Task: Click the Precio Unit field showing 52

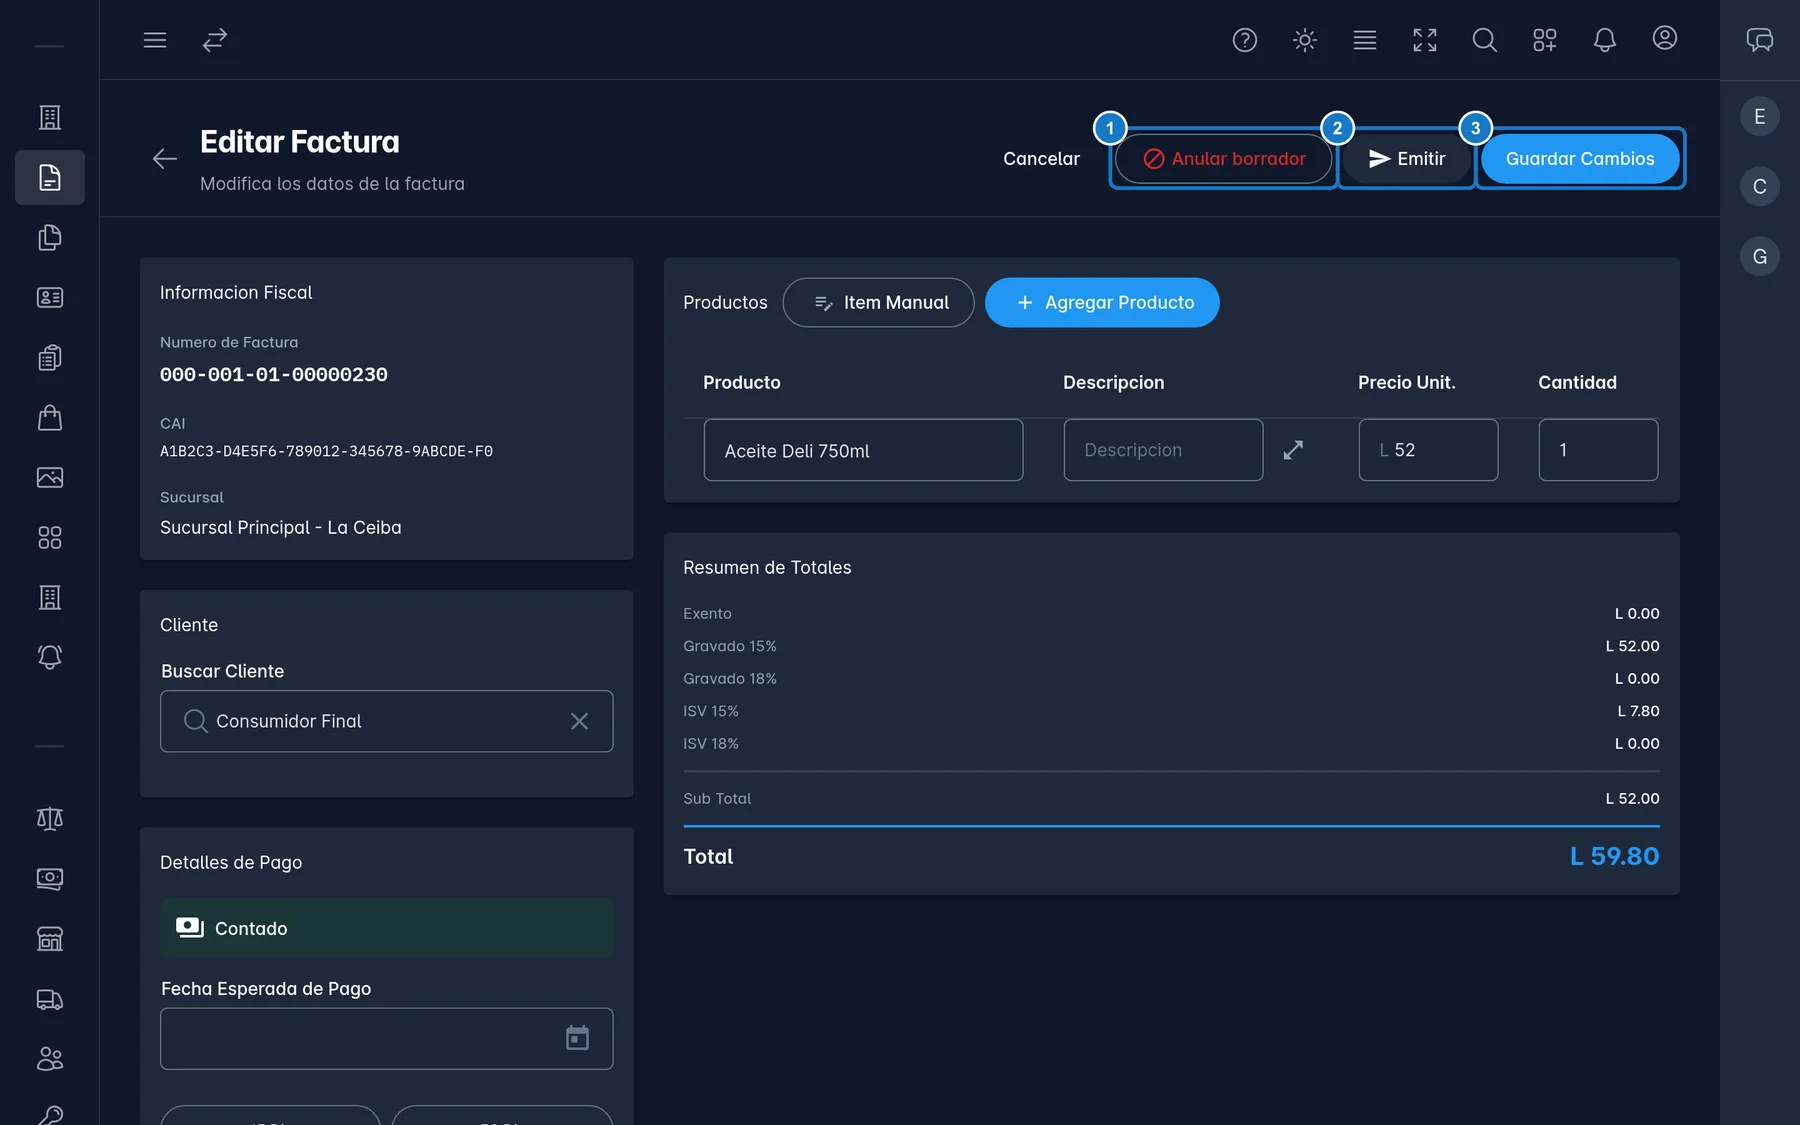Action: point(1428,450)
